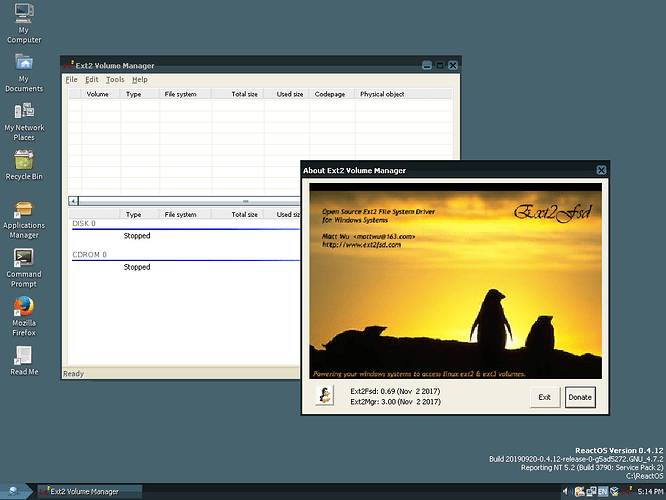Click the Donate button
Screen dimensions: 666x500
tap(580, 397)
